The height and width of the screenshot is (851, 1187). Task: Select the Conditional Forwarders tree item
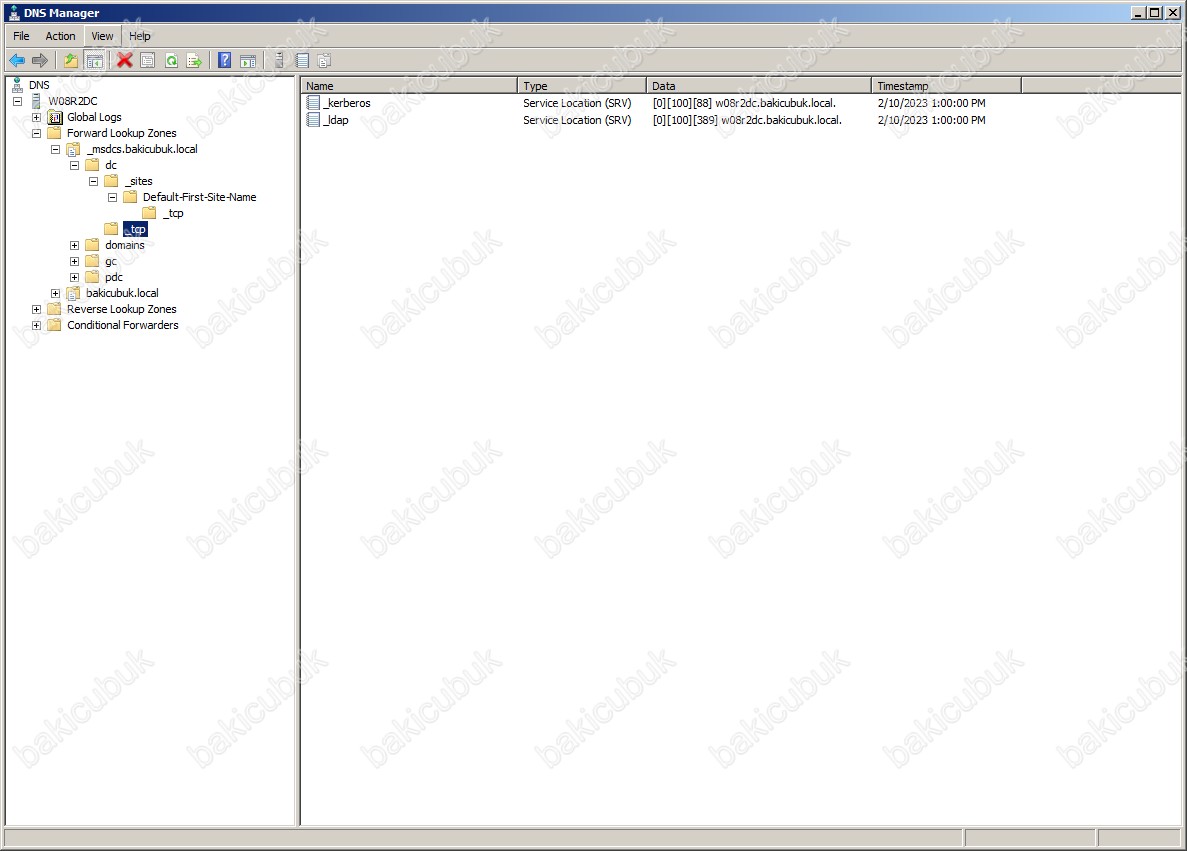122,325
